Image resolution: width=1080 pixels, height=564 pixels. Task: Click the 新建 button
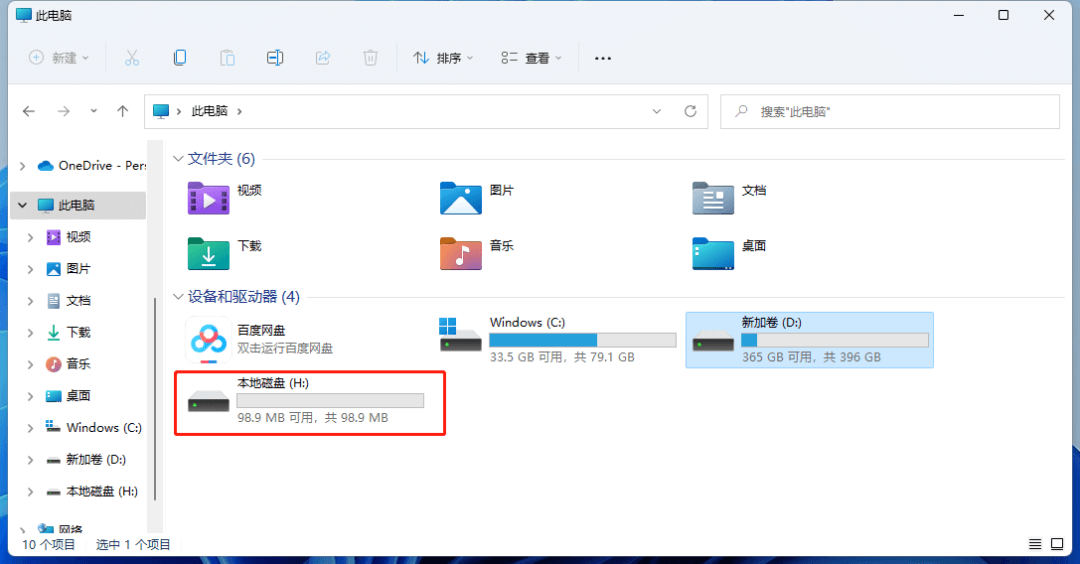pos(59,58)
